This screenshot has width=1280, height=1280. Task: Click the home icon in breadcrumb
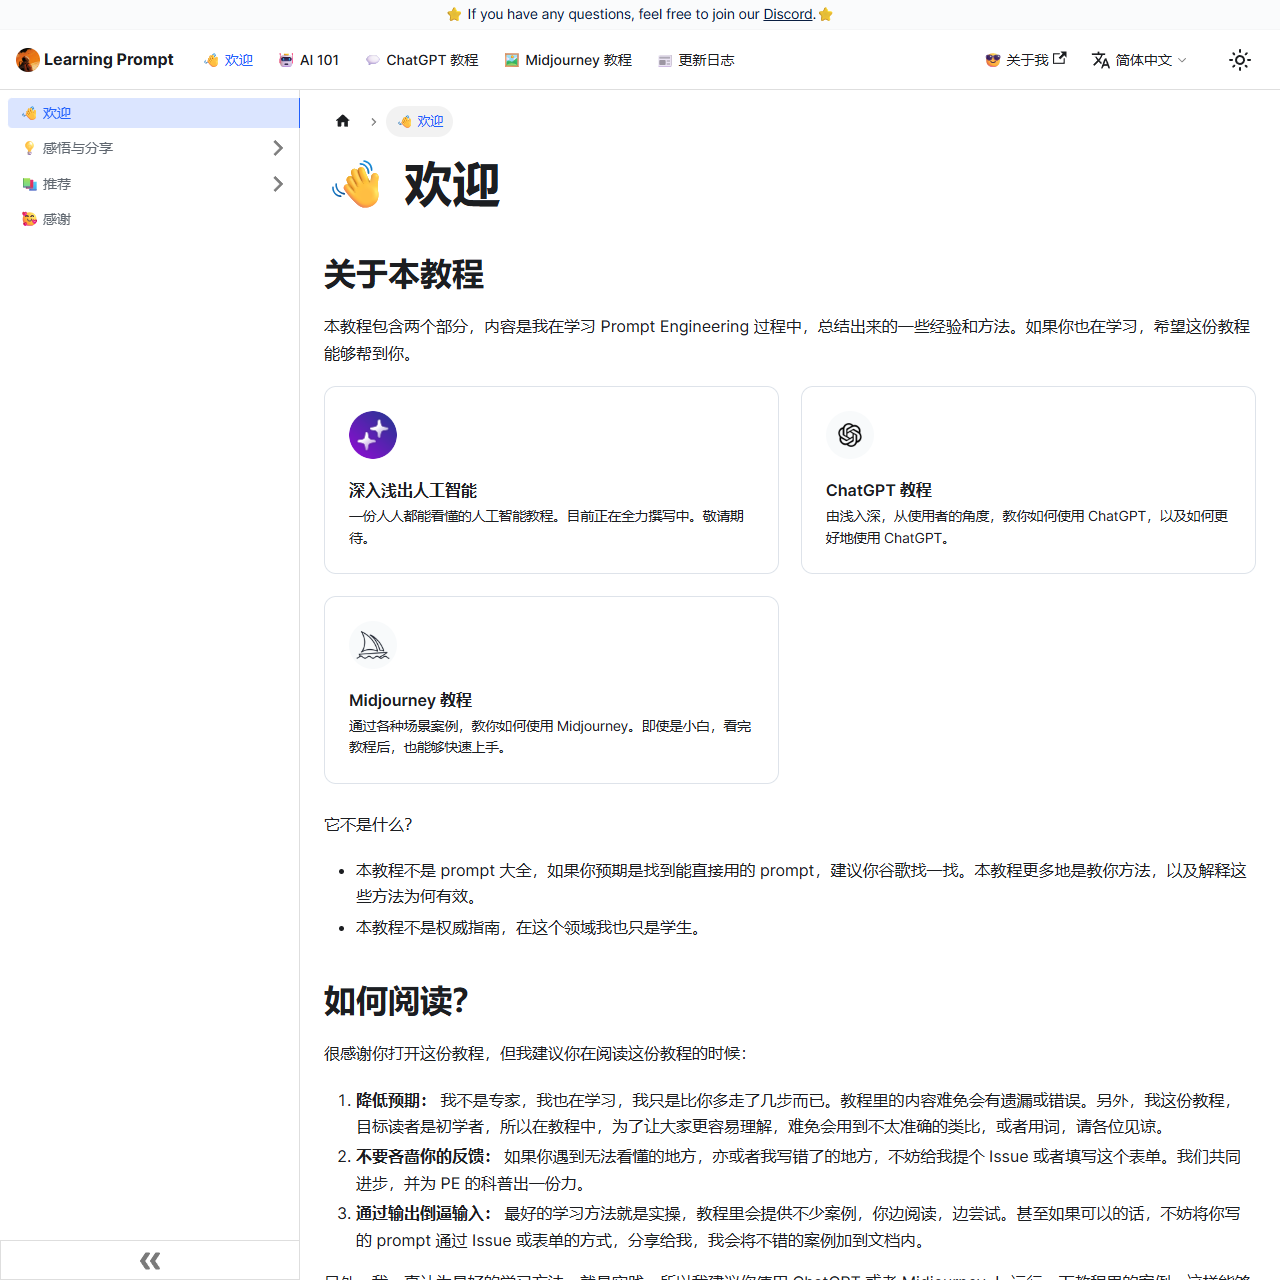pos(343,121)
